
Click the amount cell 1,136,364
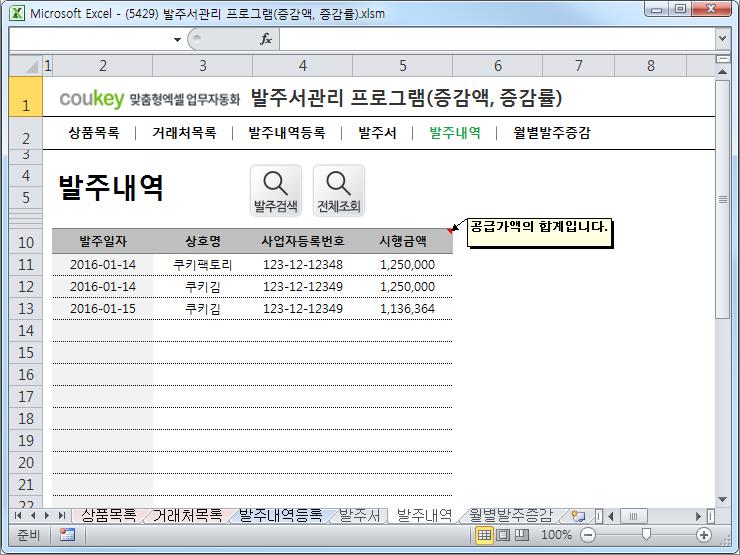(x=403, y=309)
